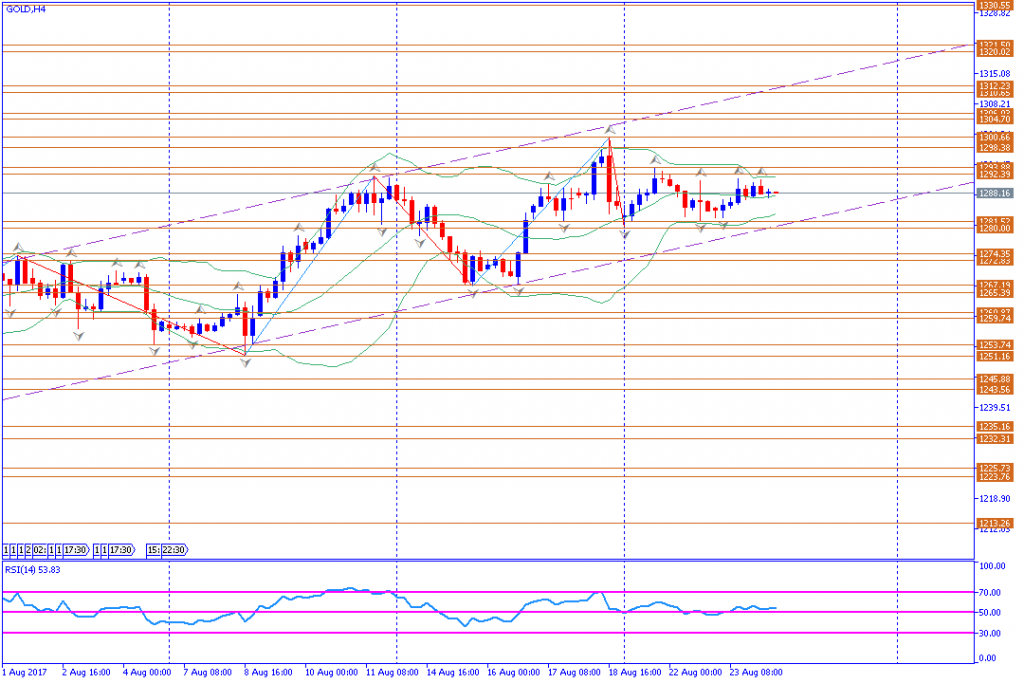The image size is (1024, 683).
Task: Open the 22:30 news event marker
Action: (x=174, y=550)
